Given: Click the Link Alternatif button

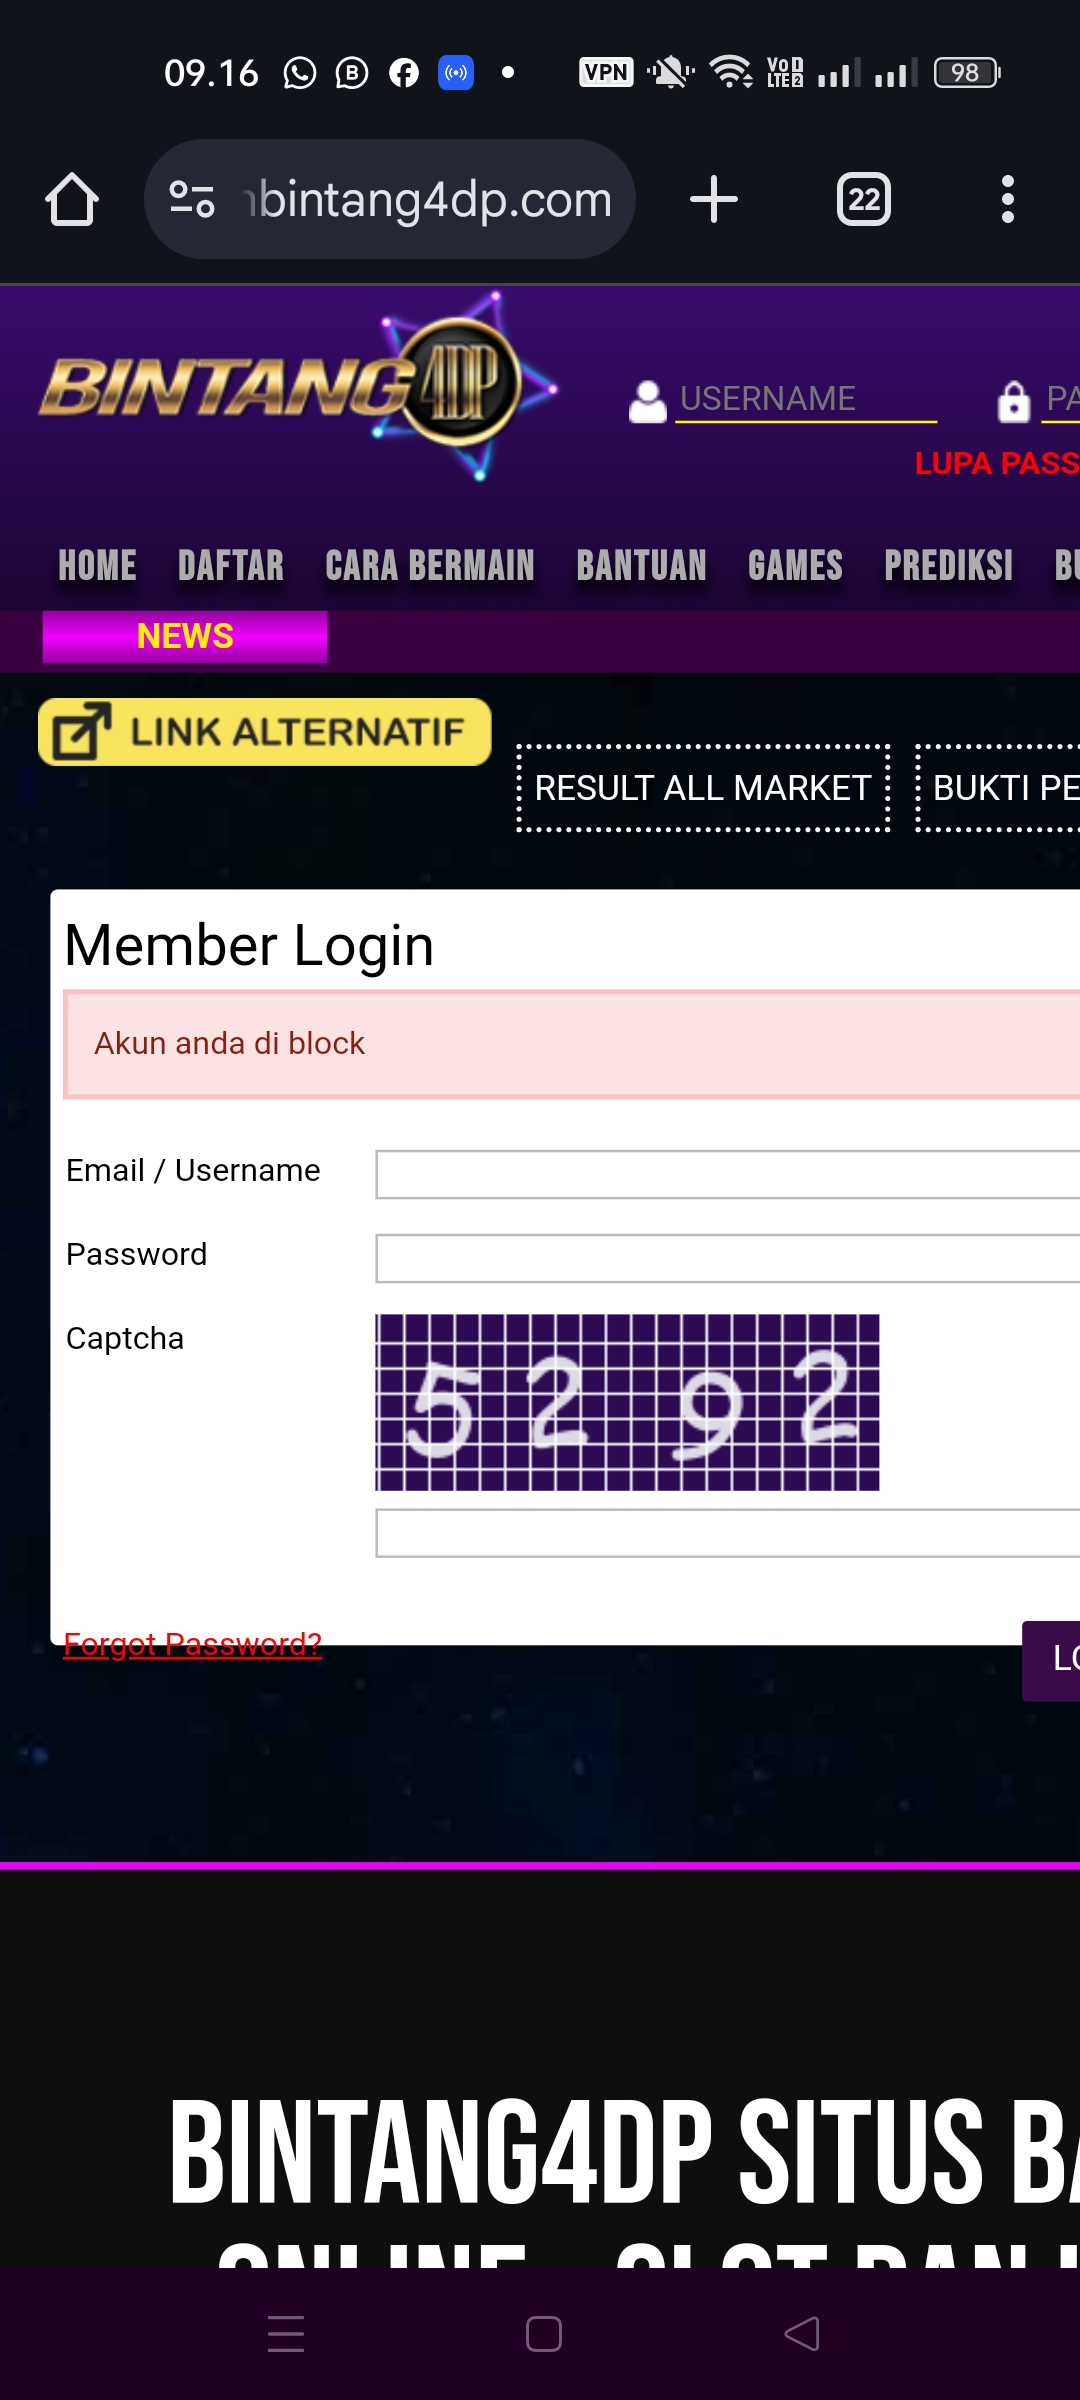Looking at the screenshot, I should click(x=265, y=732).
